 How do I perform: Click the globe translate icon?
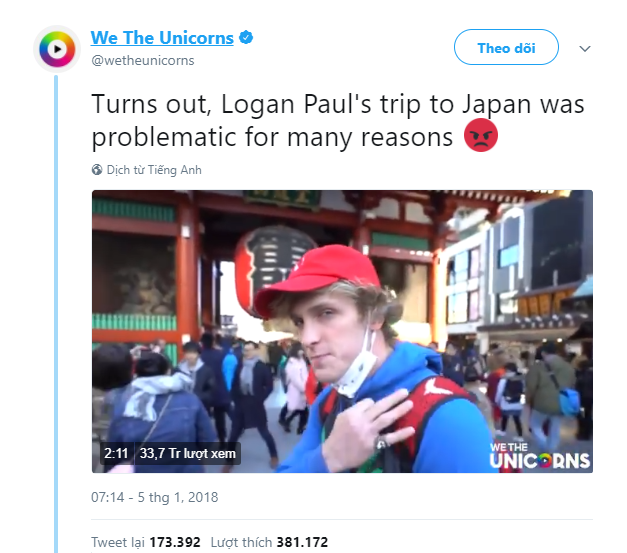97,170
